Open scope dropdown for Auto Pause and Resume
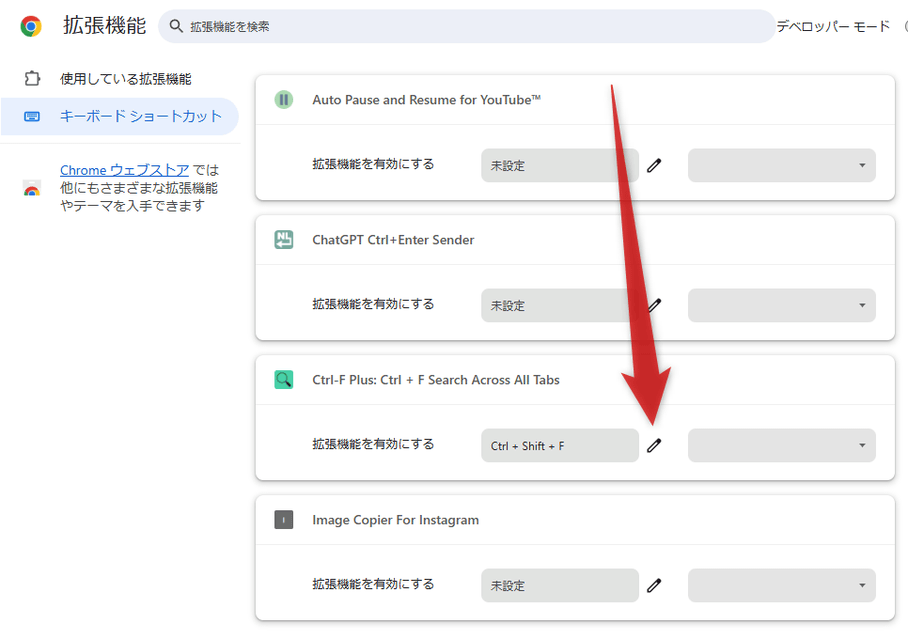 [x=782, y=166]
